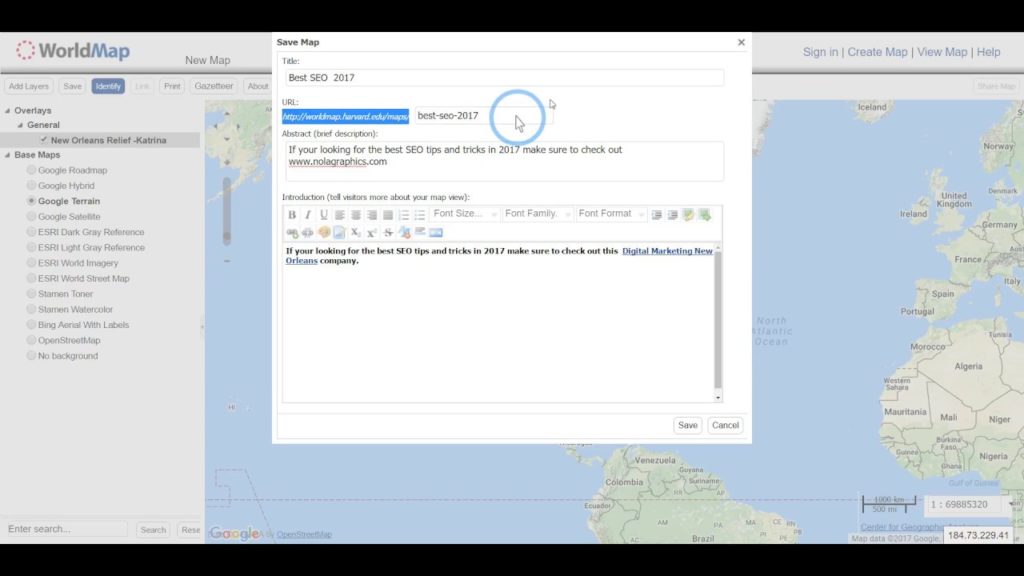Screen dimensions: 1024x576
Task: Apply strikethrough formatting
Action: coord(388,232)
